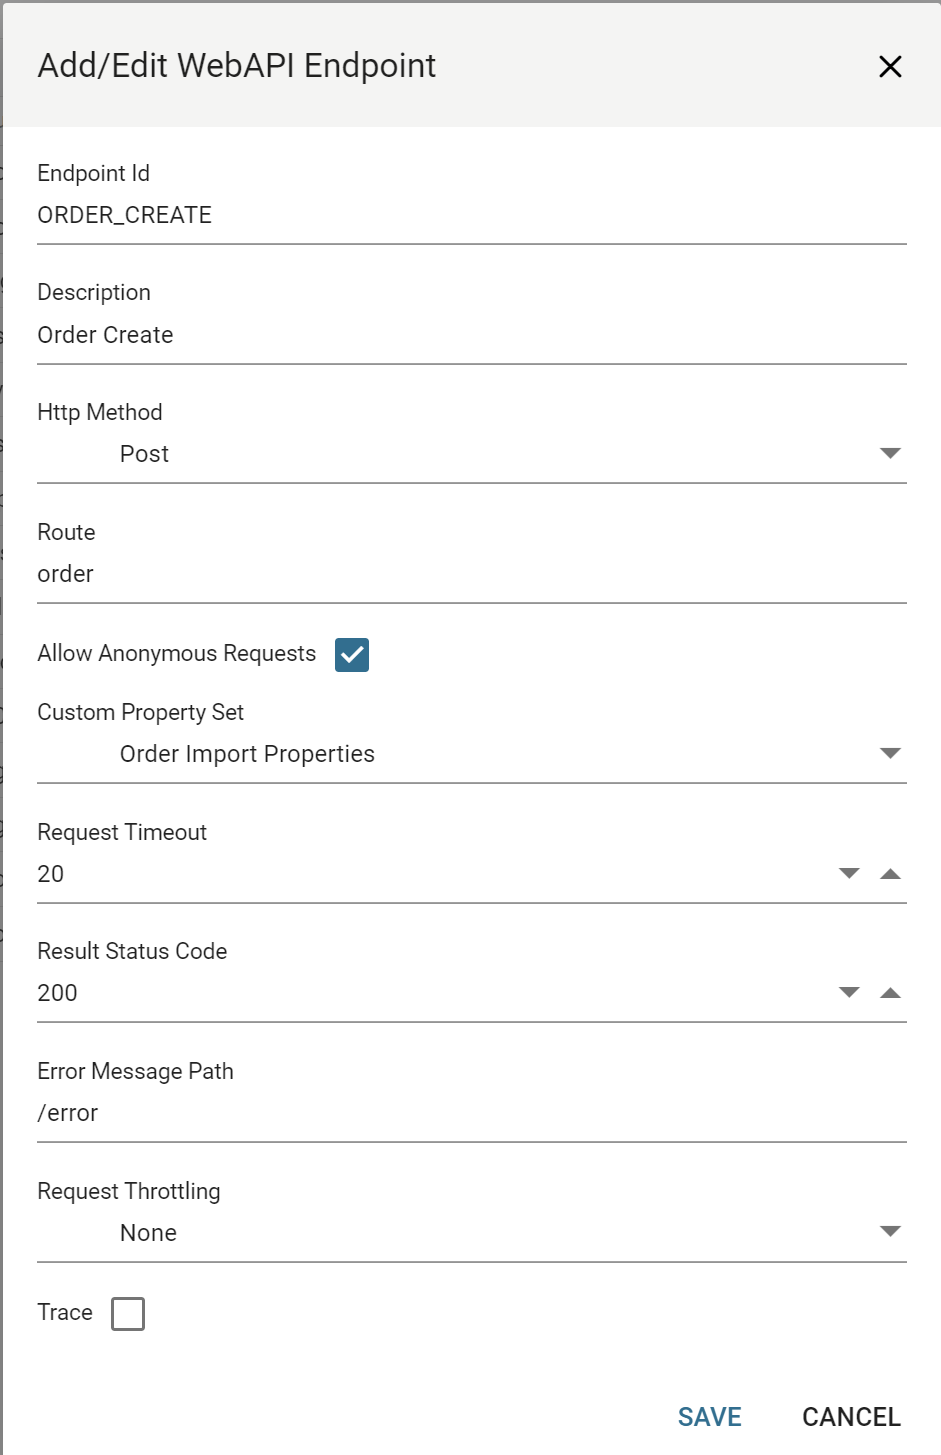Decrease Result Status Code value

pos(849,993)
